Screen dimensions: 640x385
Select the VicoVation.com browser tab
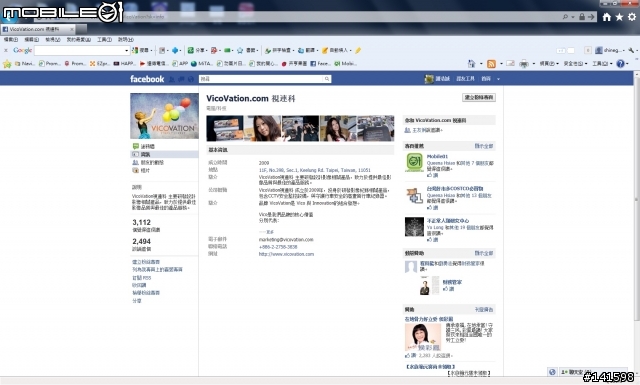coord(38,29)
